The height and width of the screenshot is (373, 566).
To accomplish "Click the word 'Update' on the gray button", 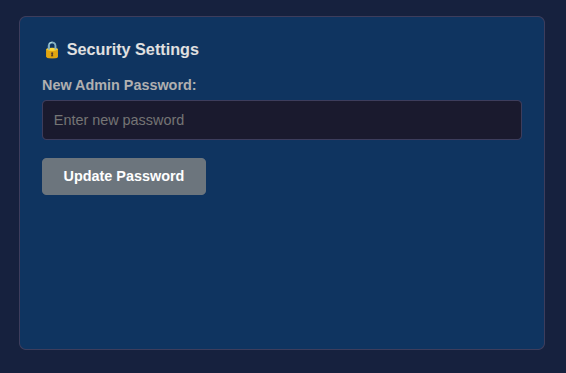I will [x=88, y=176].
